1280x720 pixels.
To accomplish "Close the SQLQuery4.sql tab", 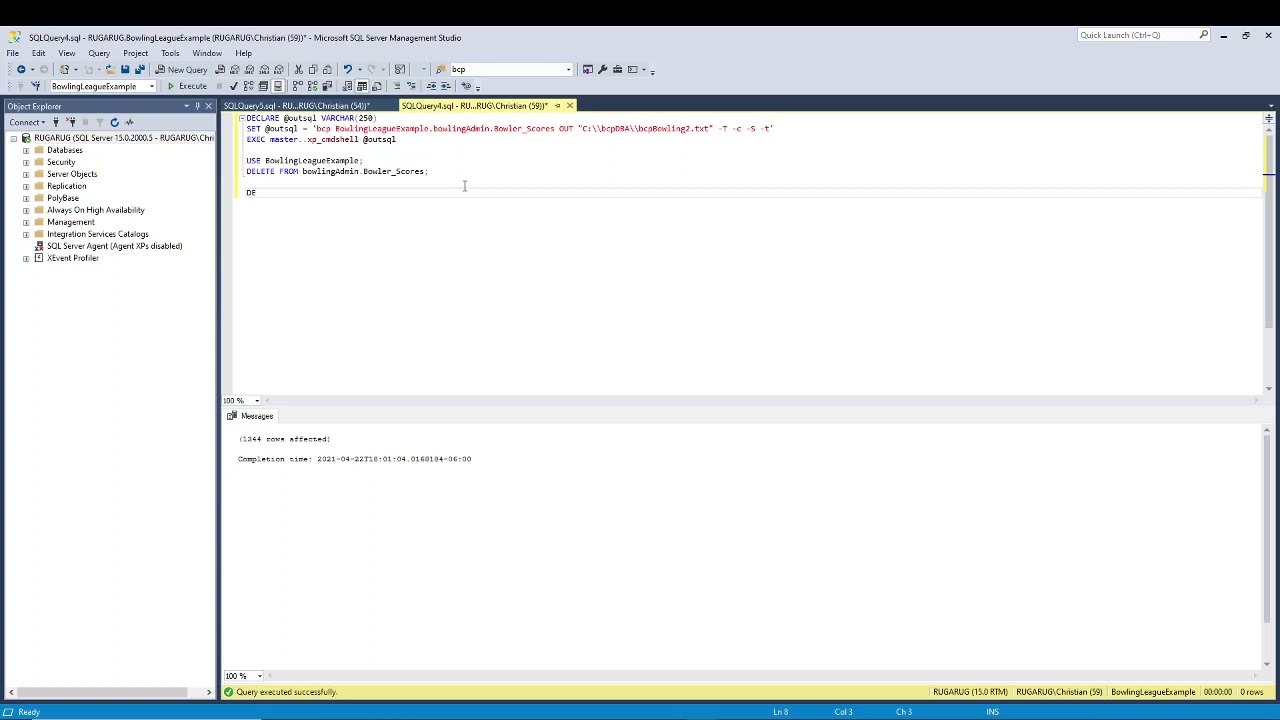I will tap(569, 106).
